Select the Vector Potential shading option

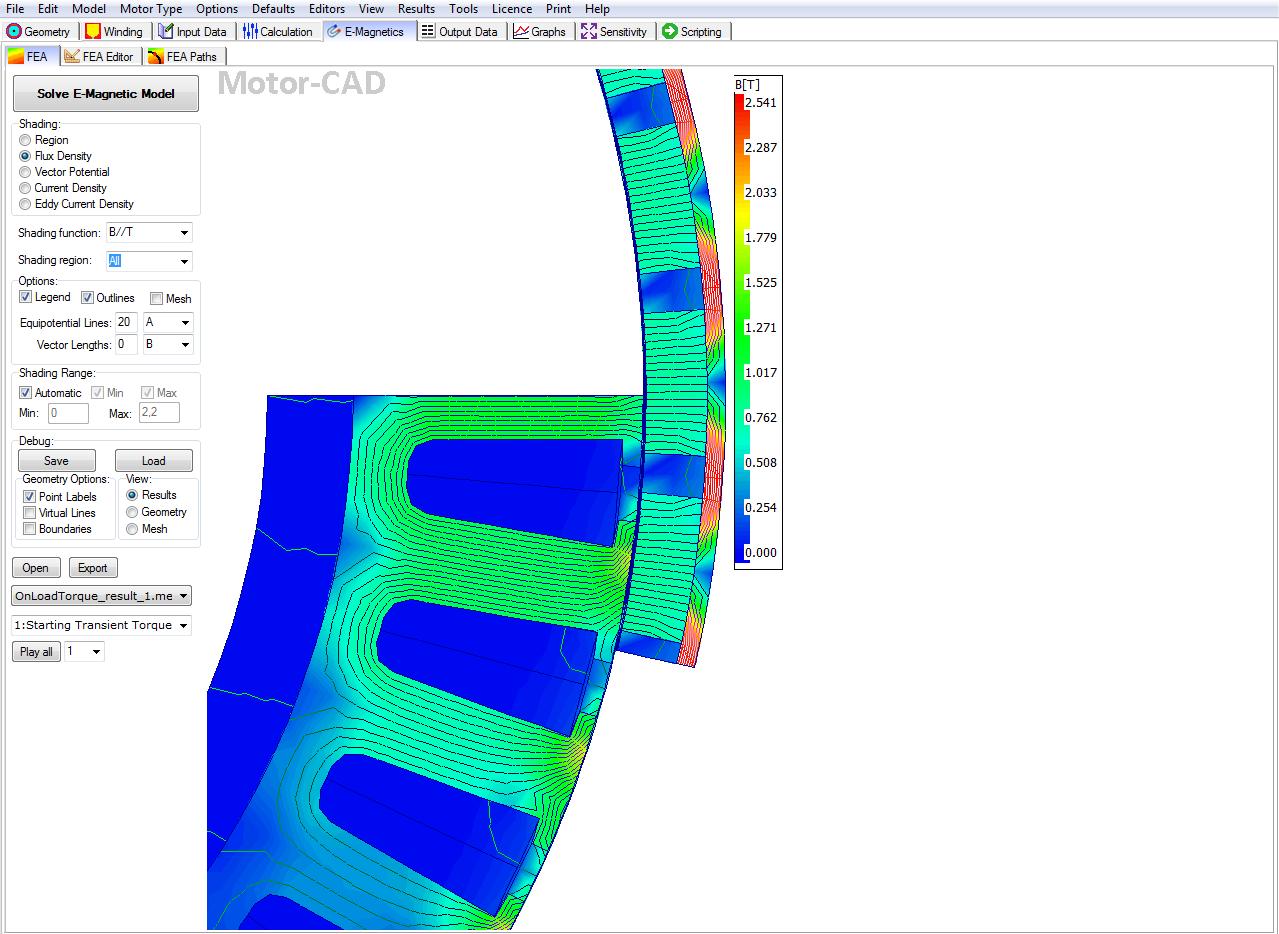tap(26, 172)
